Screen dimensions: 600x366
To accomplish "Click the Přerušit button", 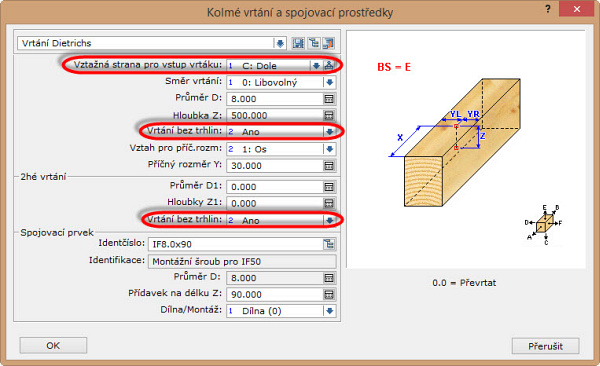I will coord(545,346).
